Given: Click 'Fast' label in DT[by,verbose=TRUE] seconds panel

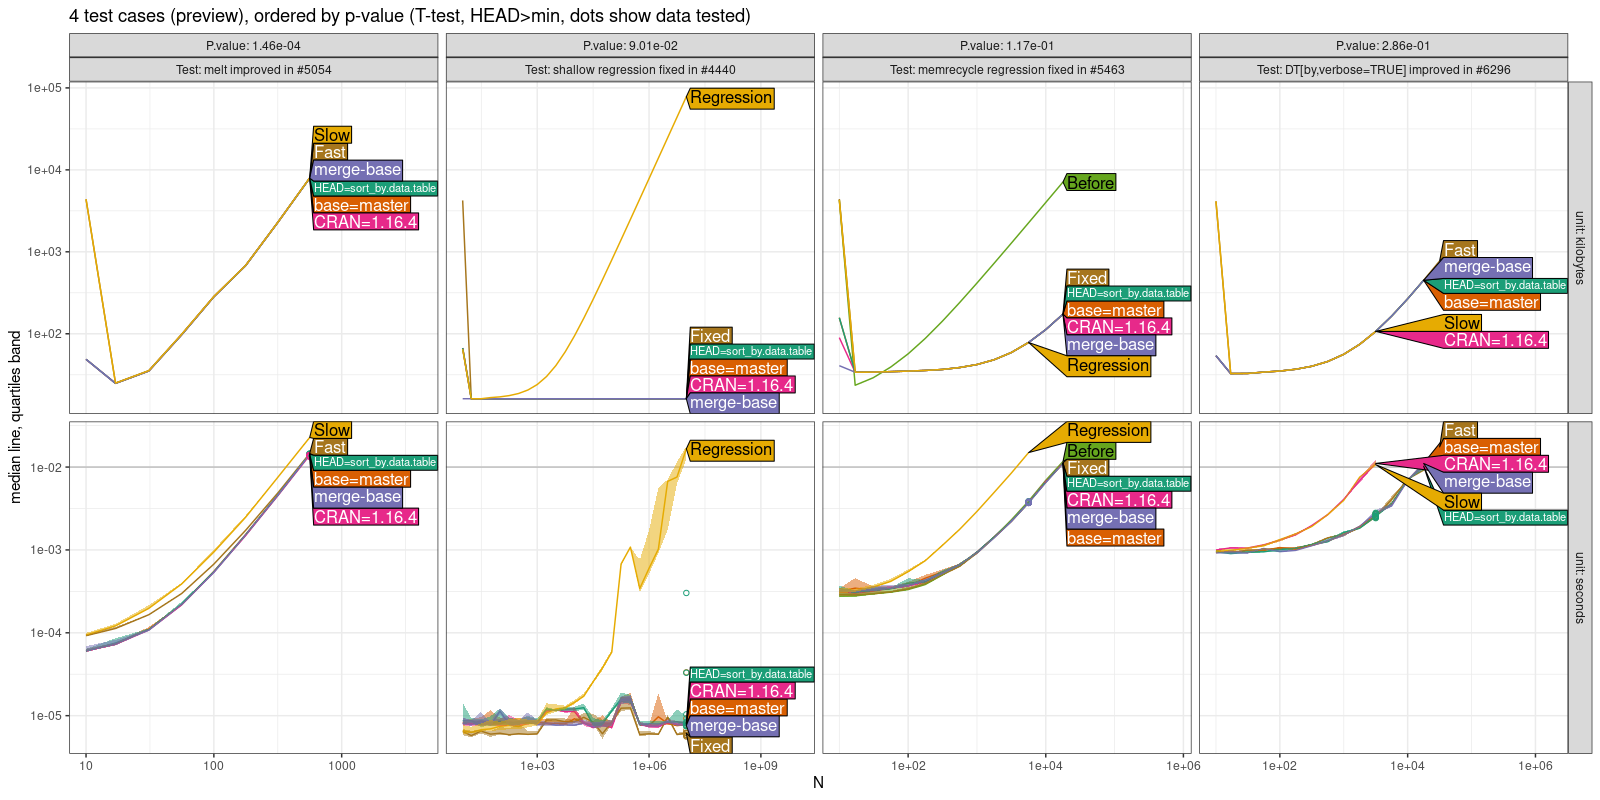Looking at the screenshot, I should click(1460, 430).
